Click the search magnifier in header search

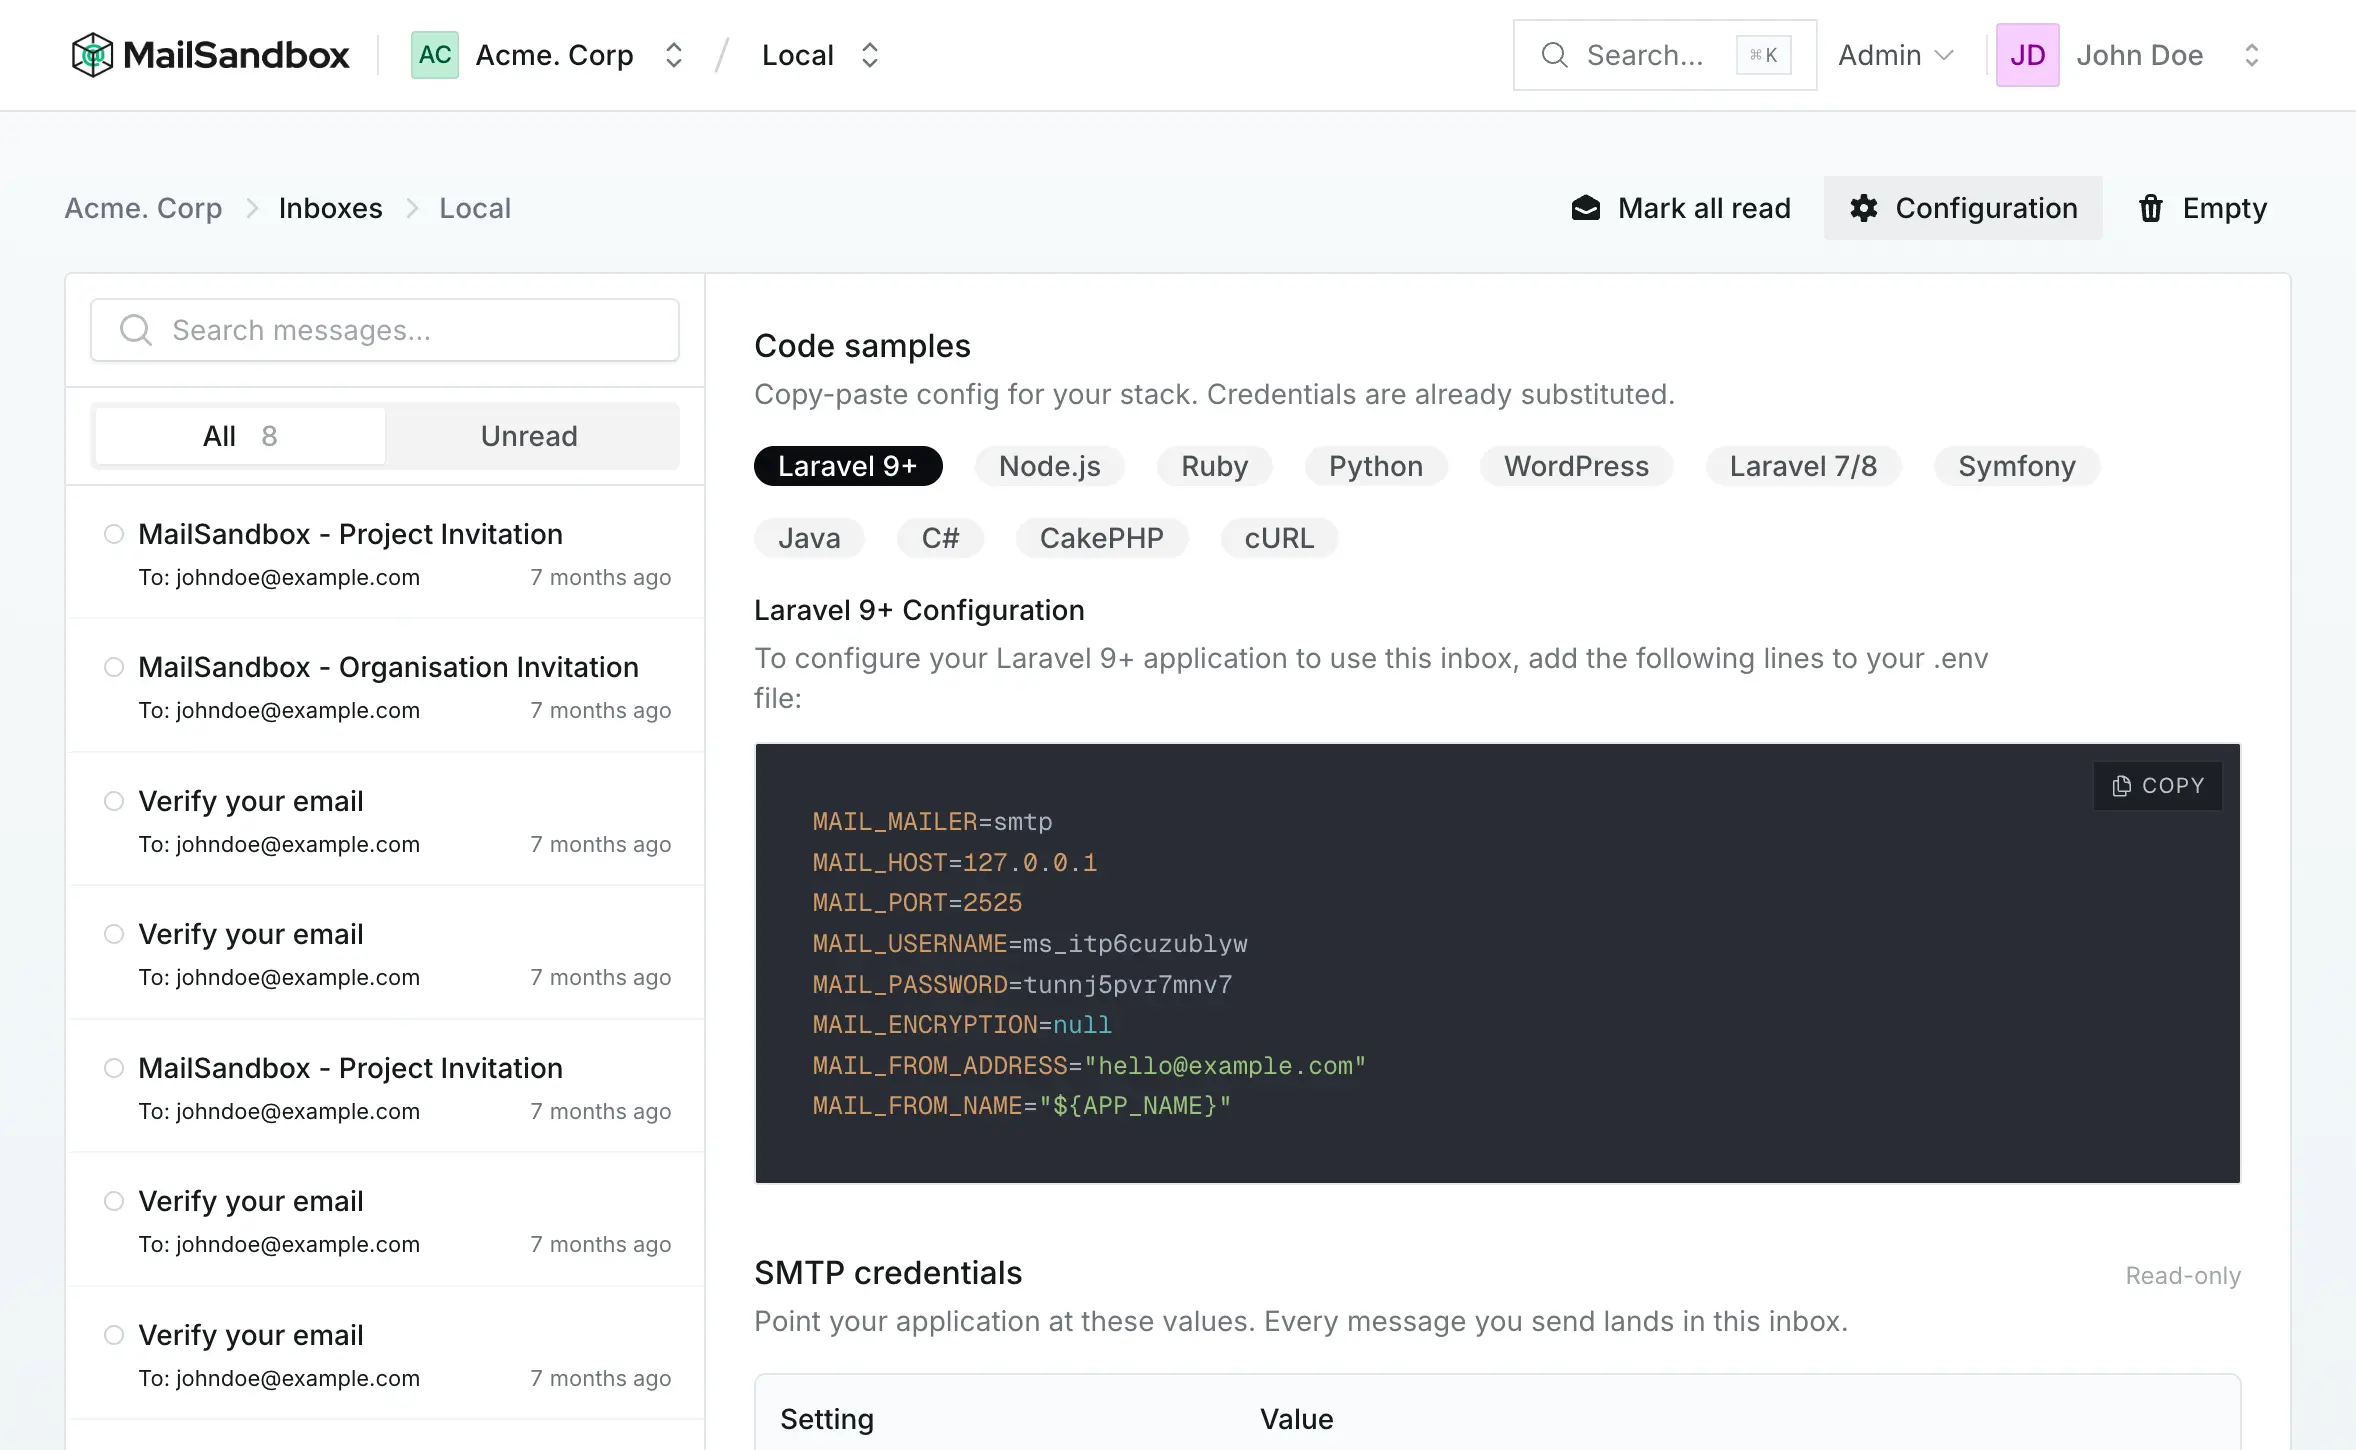pos(1554,55)
